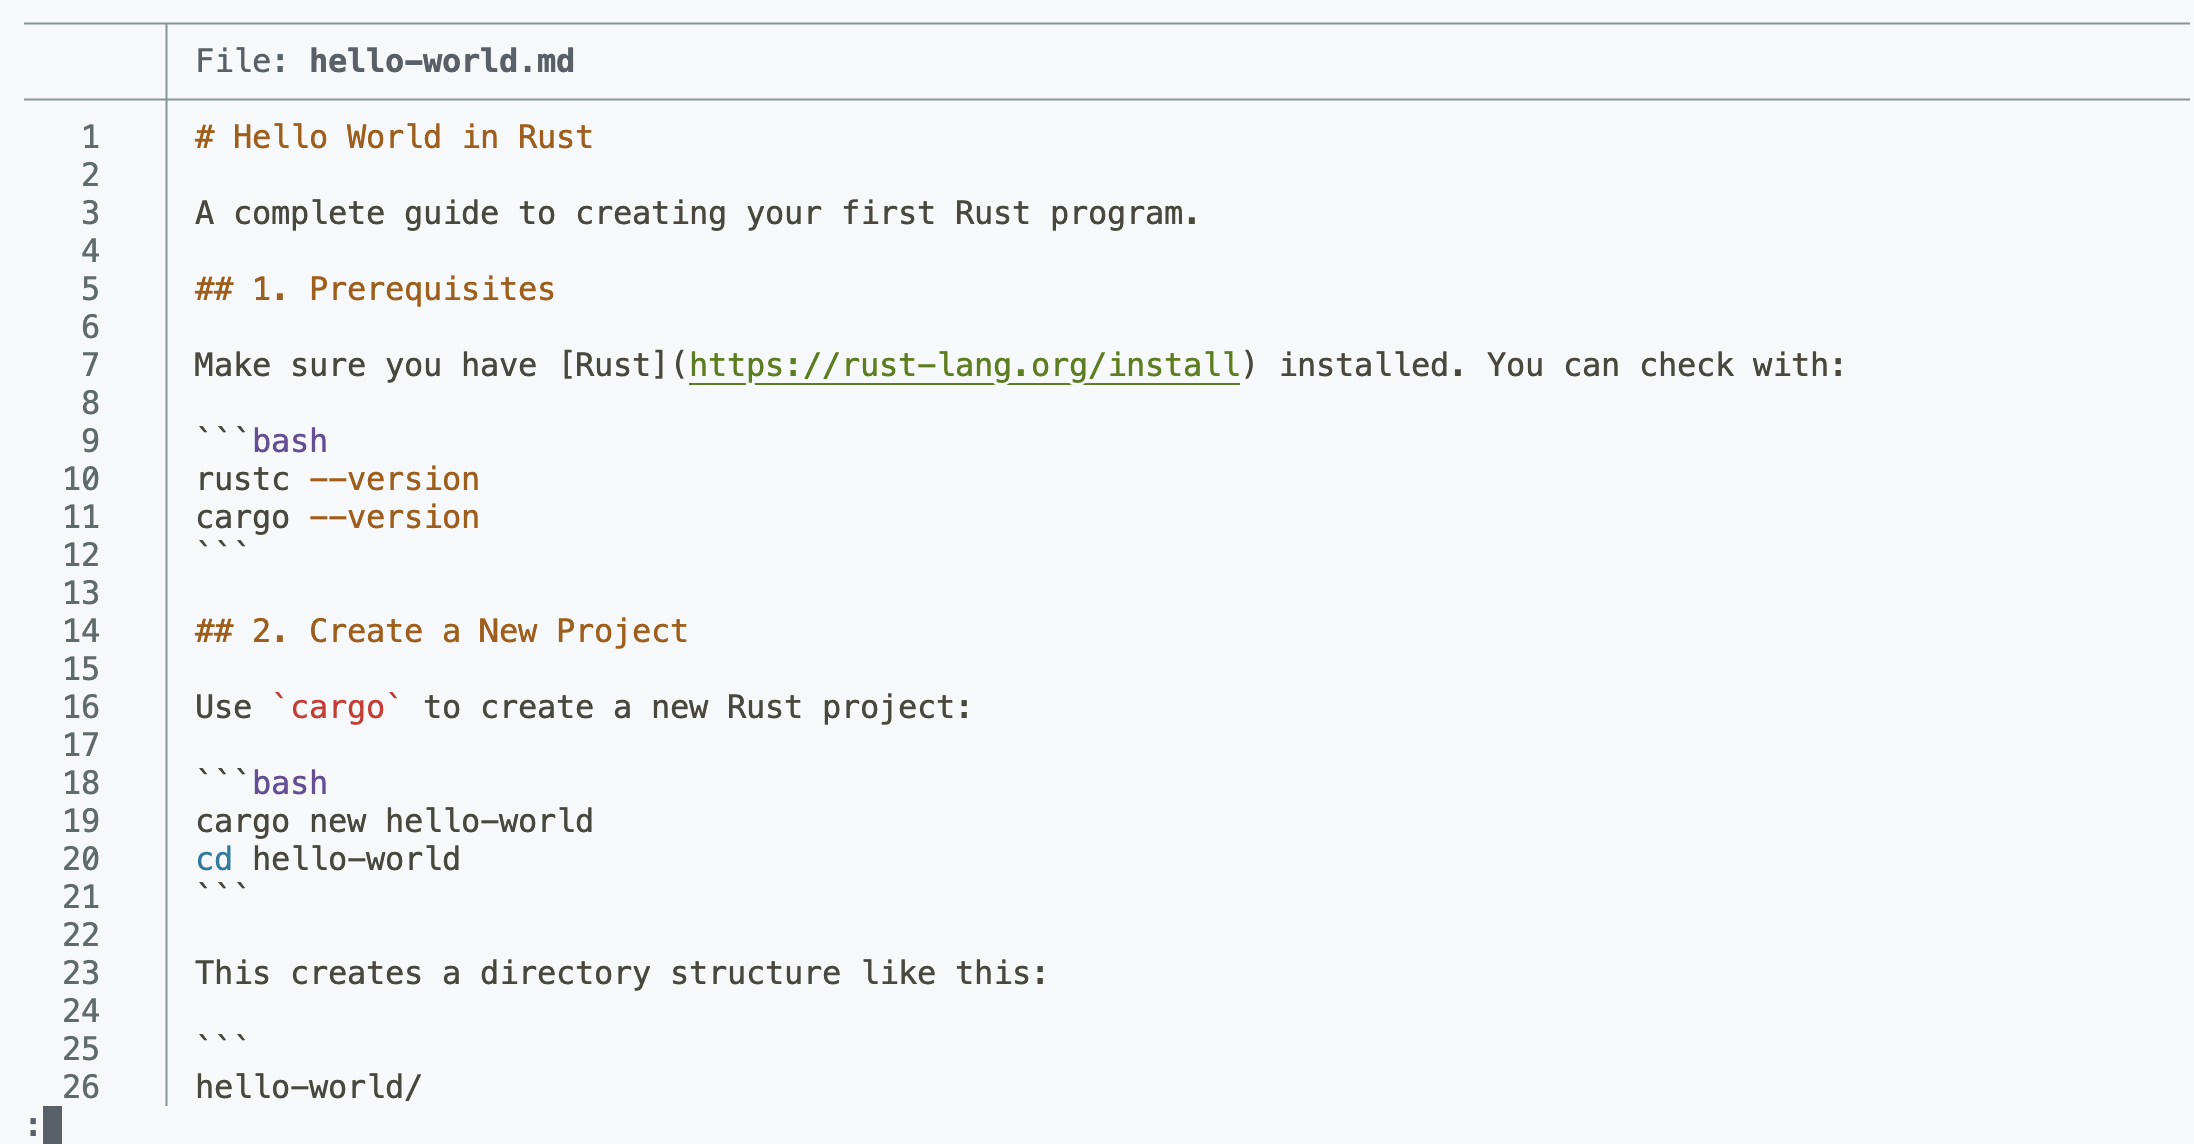The height and width of the screenshot is (1144, 2194).
Task: Click line number 14 in the gutter
Action: [81, 631]
